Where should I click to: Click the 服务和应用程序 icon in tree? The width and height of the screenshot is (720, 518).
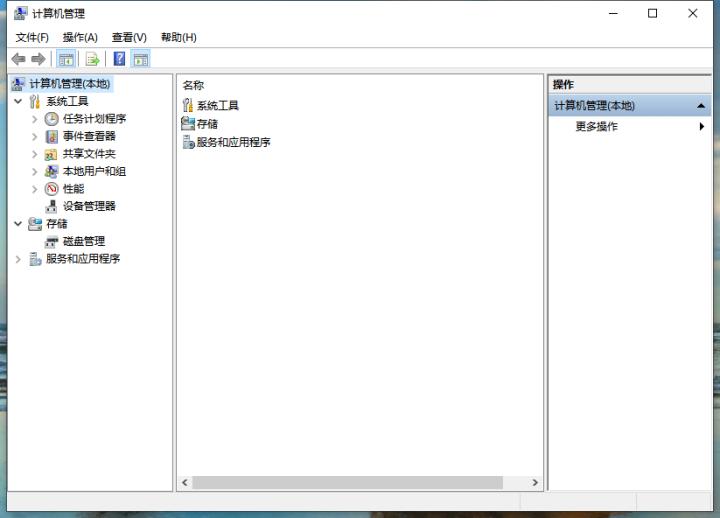(35, 259)
